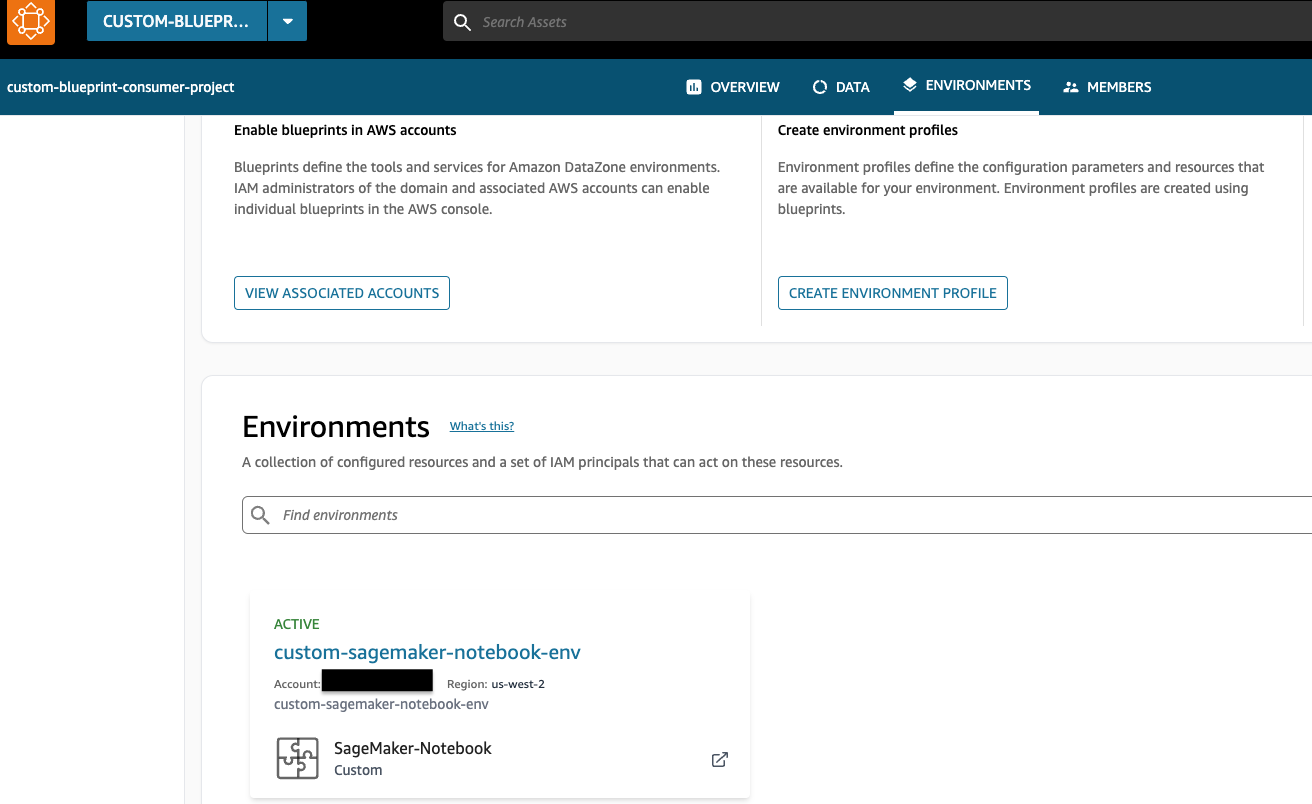1312x804 pixels.
Task: Open the custom-sagemaker-notebook-env environment
Action: coord(427,651)
